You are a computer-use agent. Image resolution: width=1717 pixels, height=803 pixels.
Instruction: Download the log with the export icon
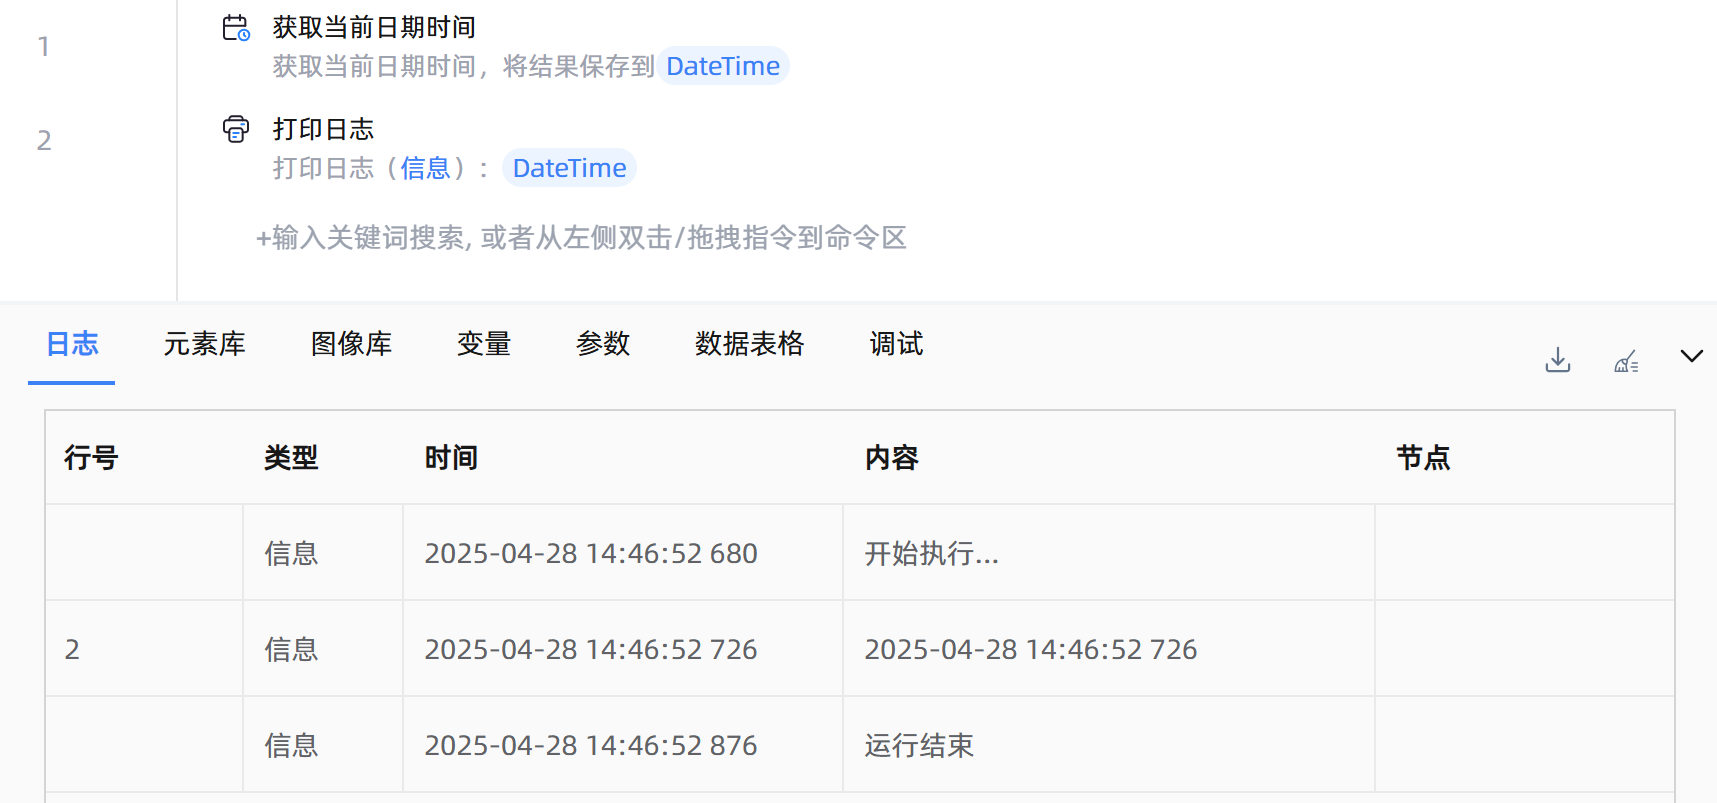tap(1557, 360)
